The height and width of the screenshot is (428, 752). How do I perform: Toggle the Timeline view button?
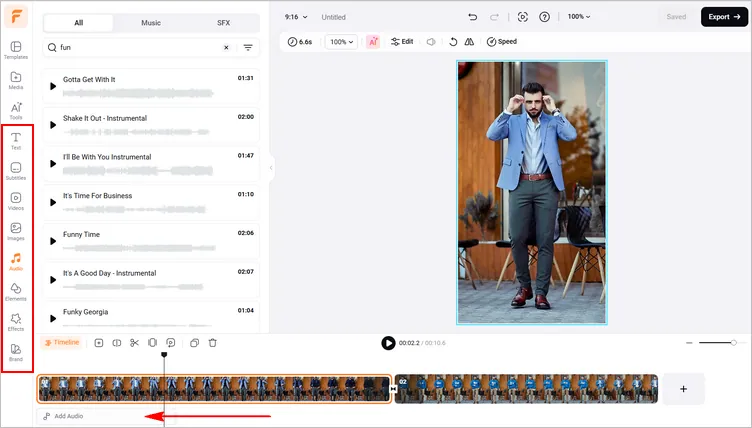pos(62,343)
